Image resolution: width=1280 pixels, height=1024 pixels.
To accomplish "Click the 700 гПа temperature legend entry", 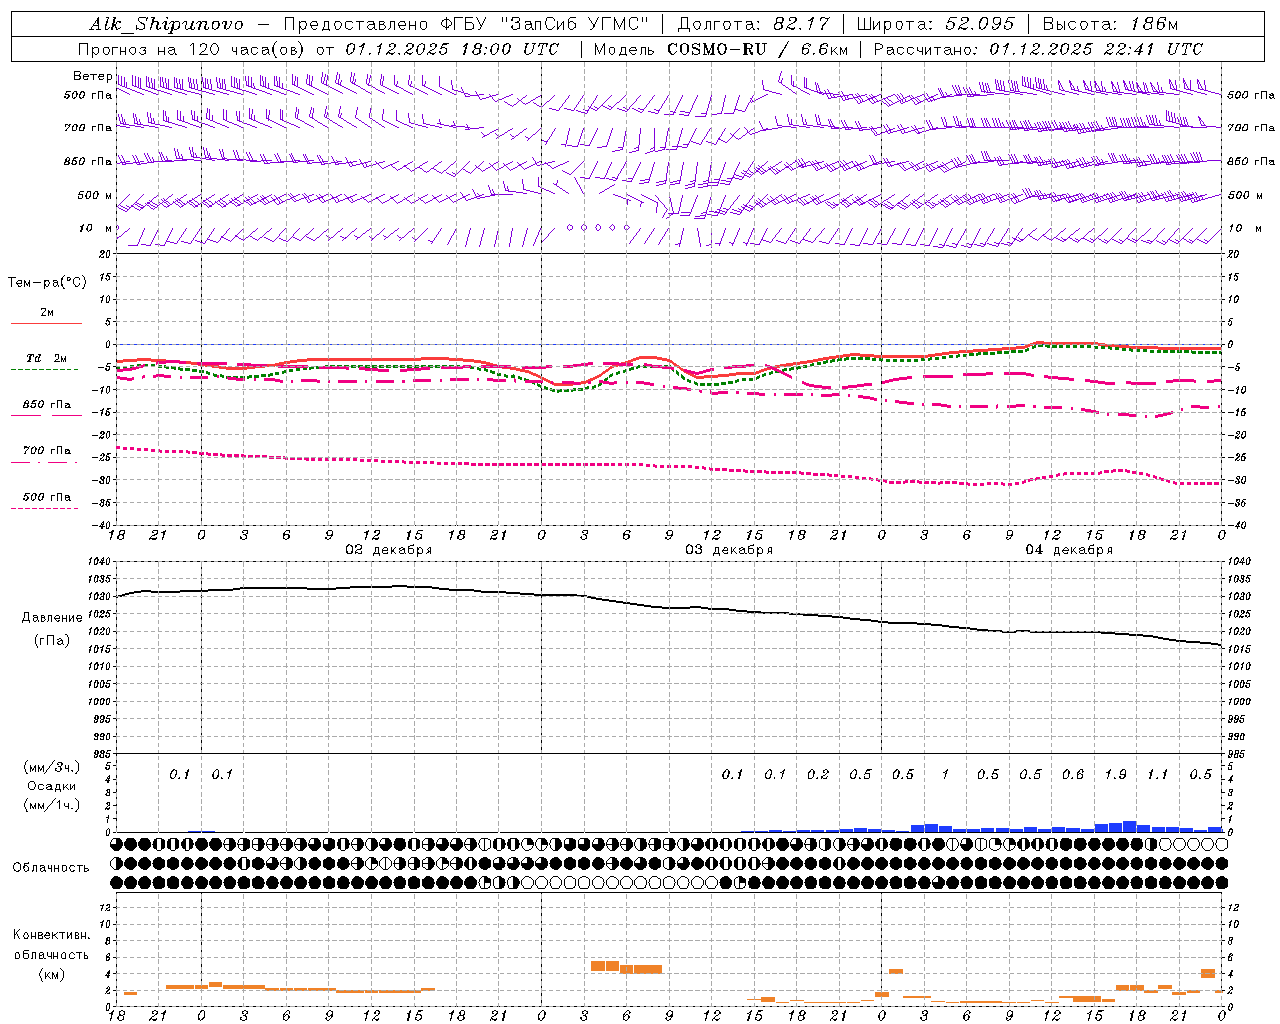I will [46, 451].
